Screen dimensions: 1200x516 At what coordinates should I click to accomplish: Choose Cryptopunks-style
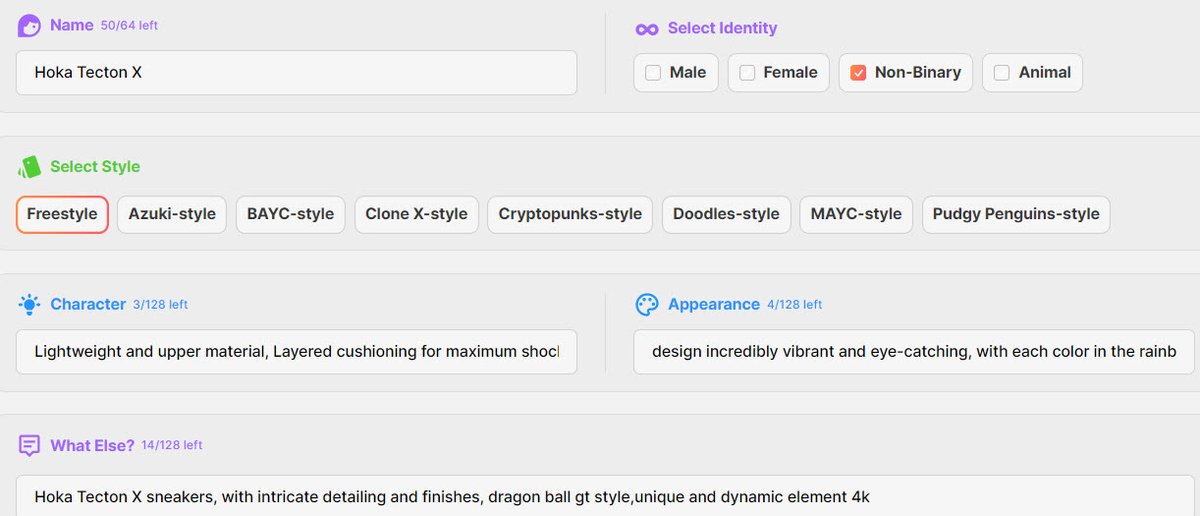click(x=570, y=214)
